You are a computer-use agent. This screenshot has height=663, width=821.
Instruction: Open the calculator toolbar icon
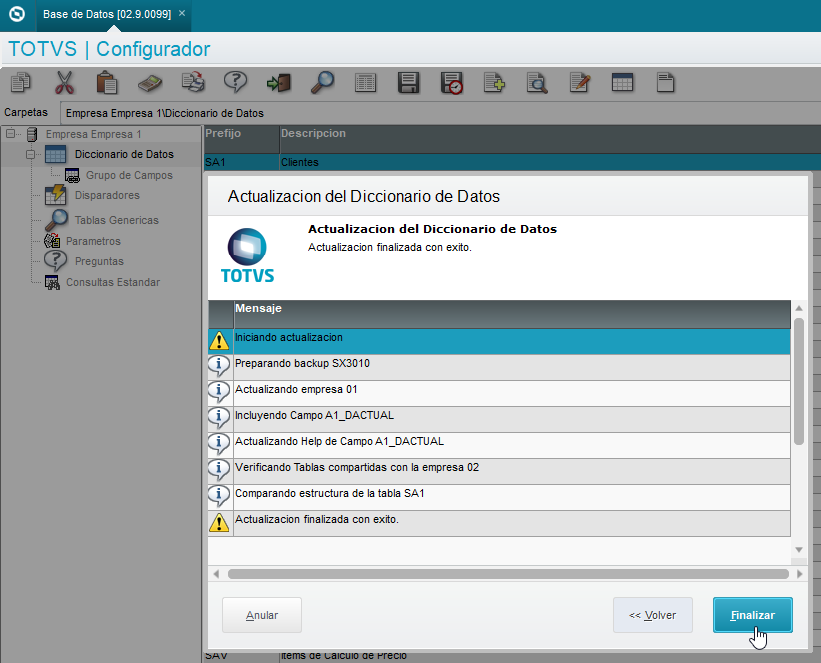[x=150, y=83]
